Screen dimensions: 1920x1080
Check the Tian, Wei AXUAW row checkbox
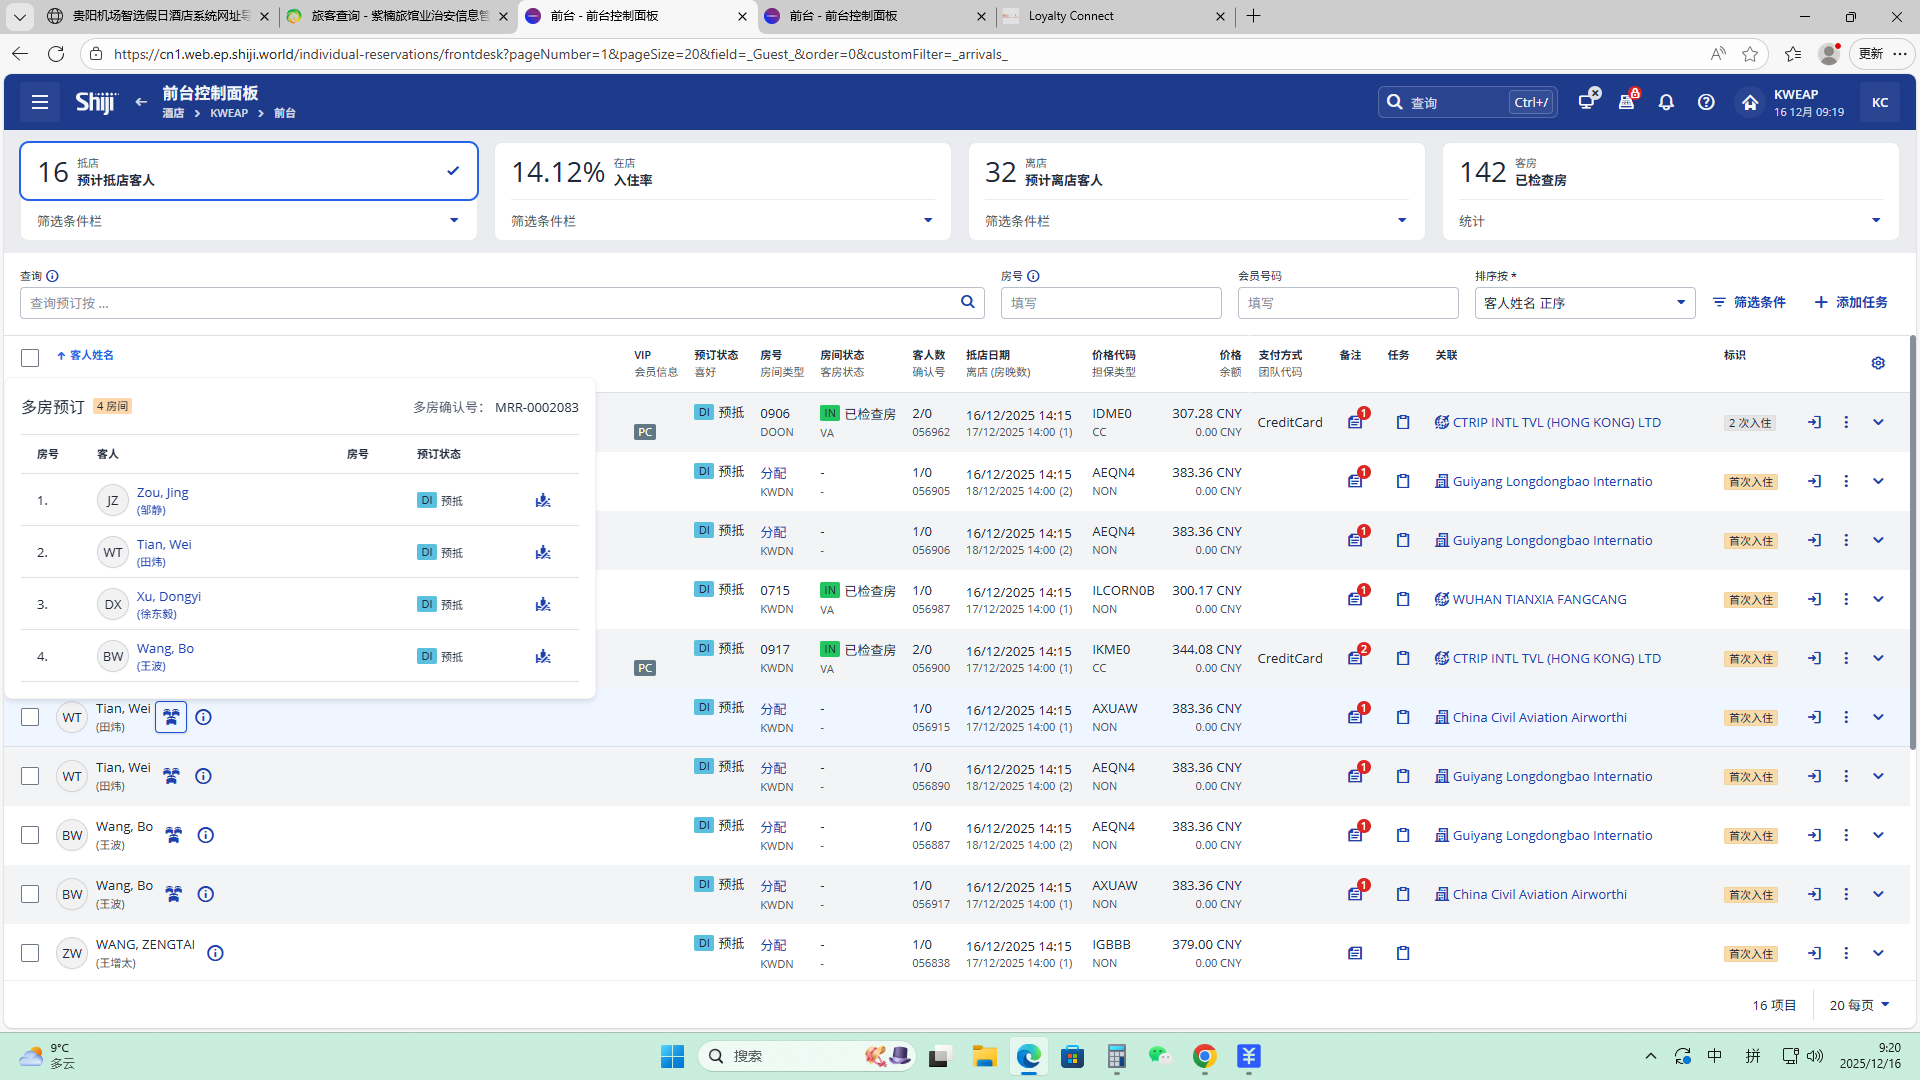[x=30, y=717]
